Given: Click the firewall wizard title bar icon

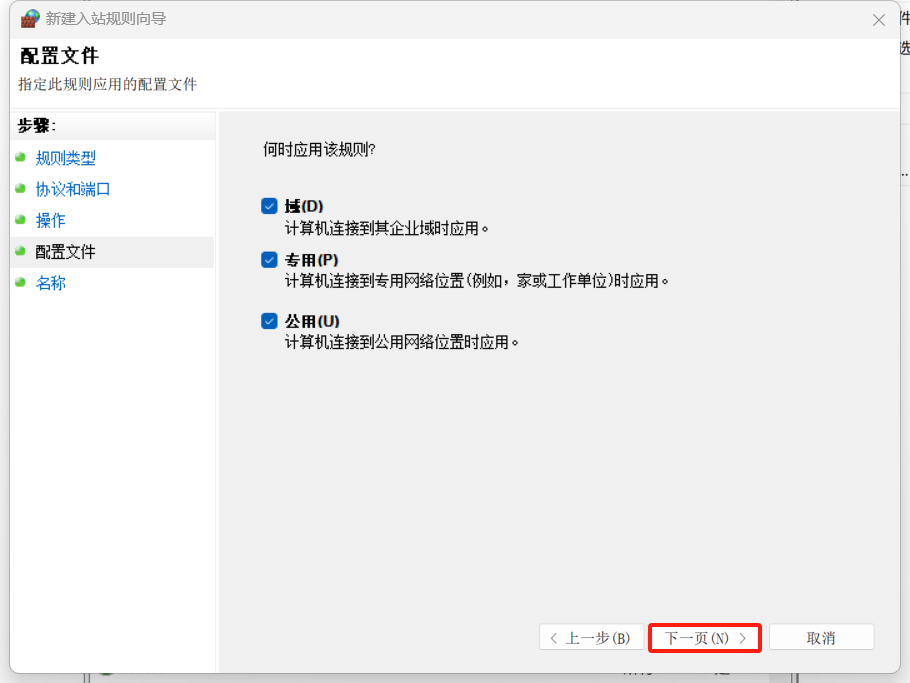Looking at the screenshot, I should [30, 19].
